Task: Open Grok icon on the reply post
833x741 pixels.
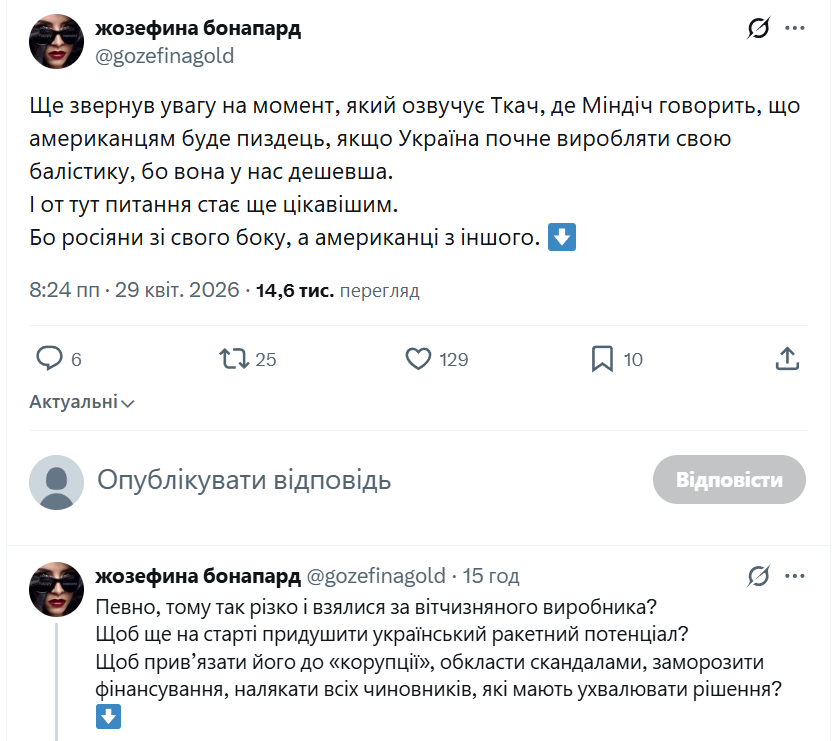Action: 759,577
